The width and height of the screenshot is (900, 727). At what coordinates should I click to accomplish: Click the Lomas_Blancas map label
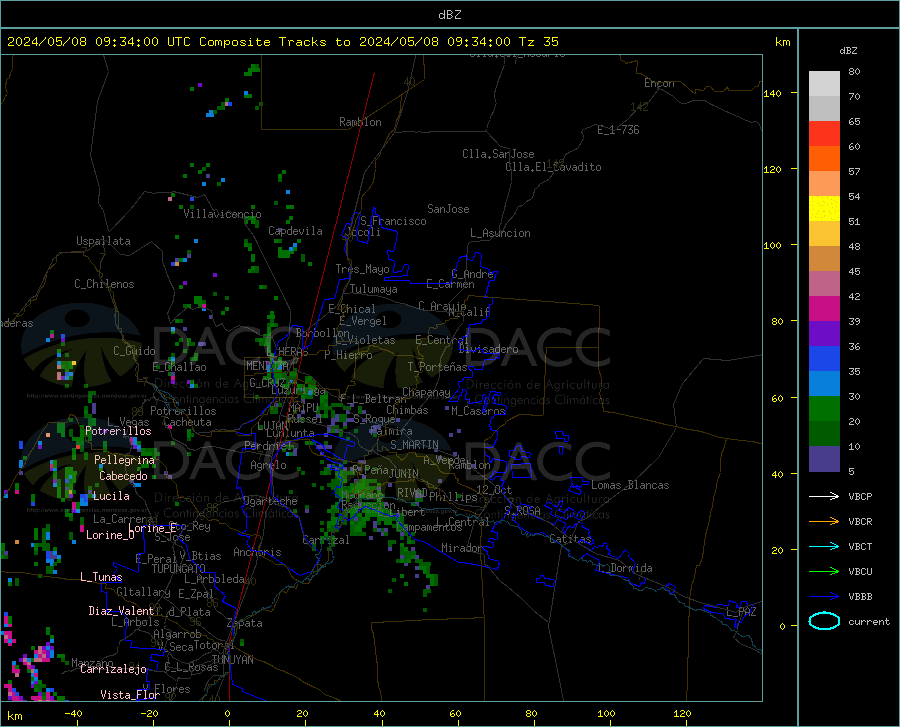pyautogui.click(x=630, y=485)
